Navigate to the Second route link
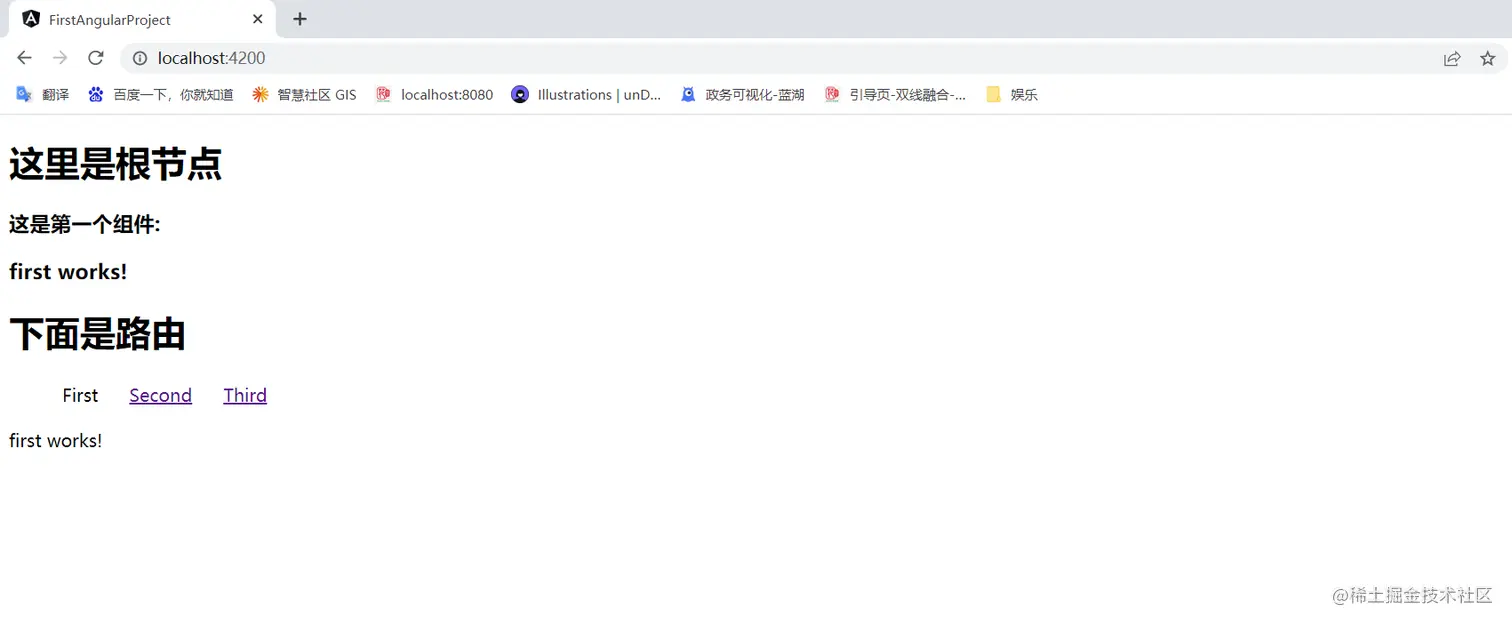1512x625 pixels. 160,395
